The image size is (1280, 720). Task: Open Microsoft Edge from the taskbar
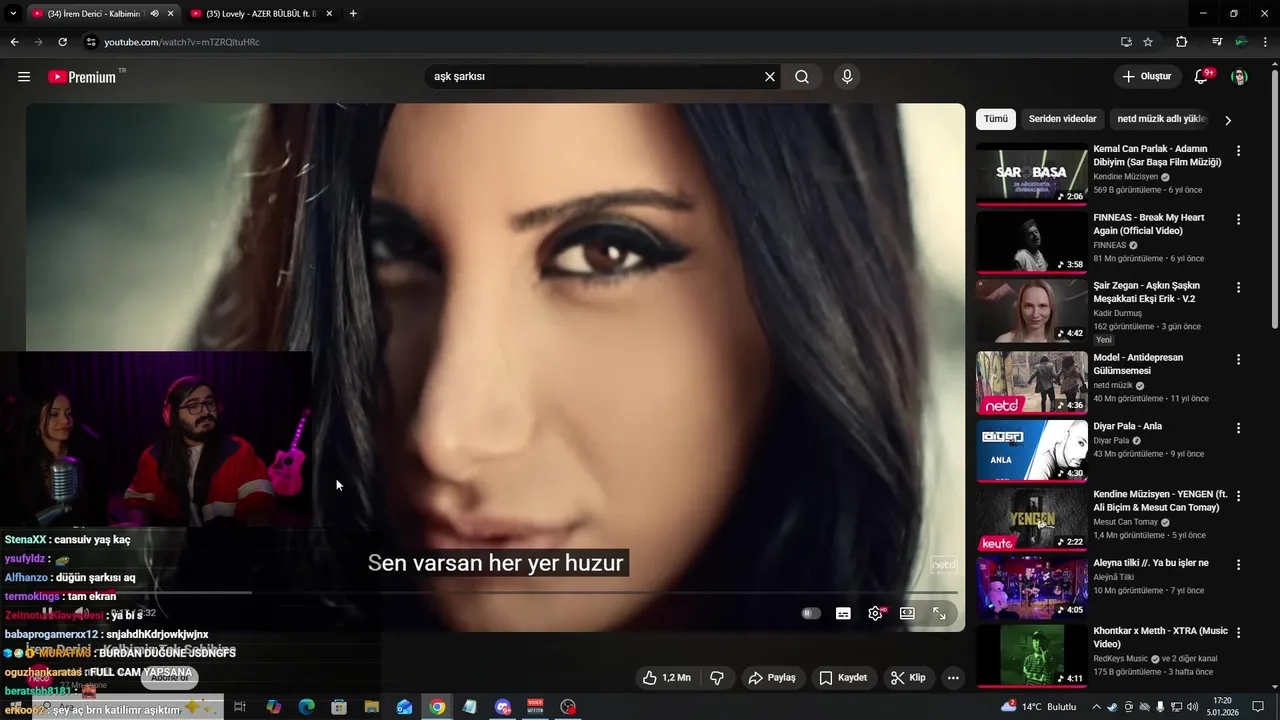click(306, 707)
